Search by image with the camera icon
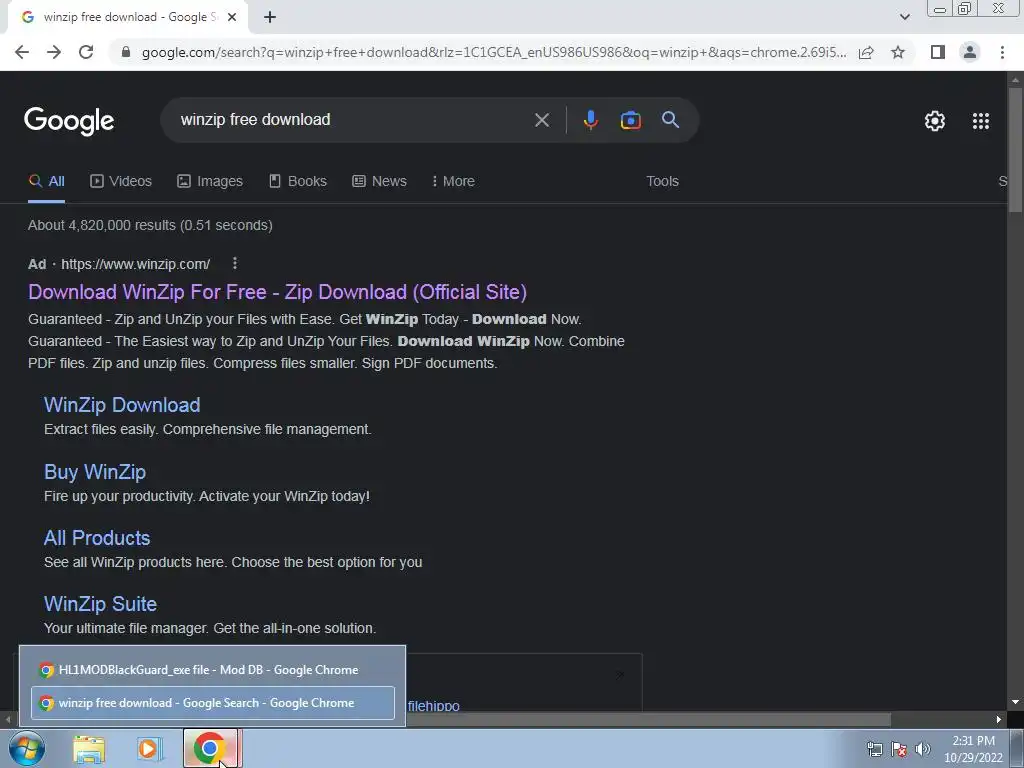This screenshot has width=1024, height=768. [x=630, y=120]
